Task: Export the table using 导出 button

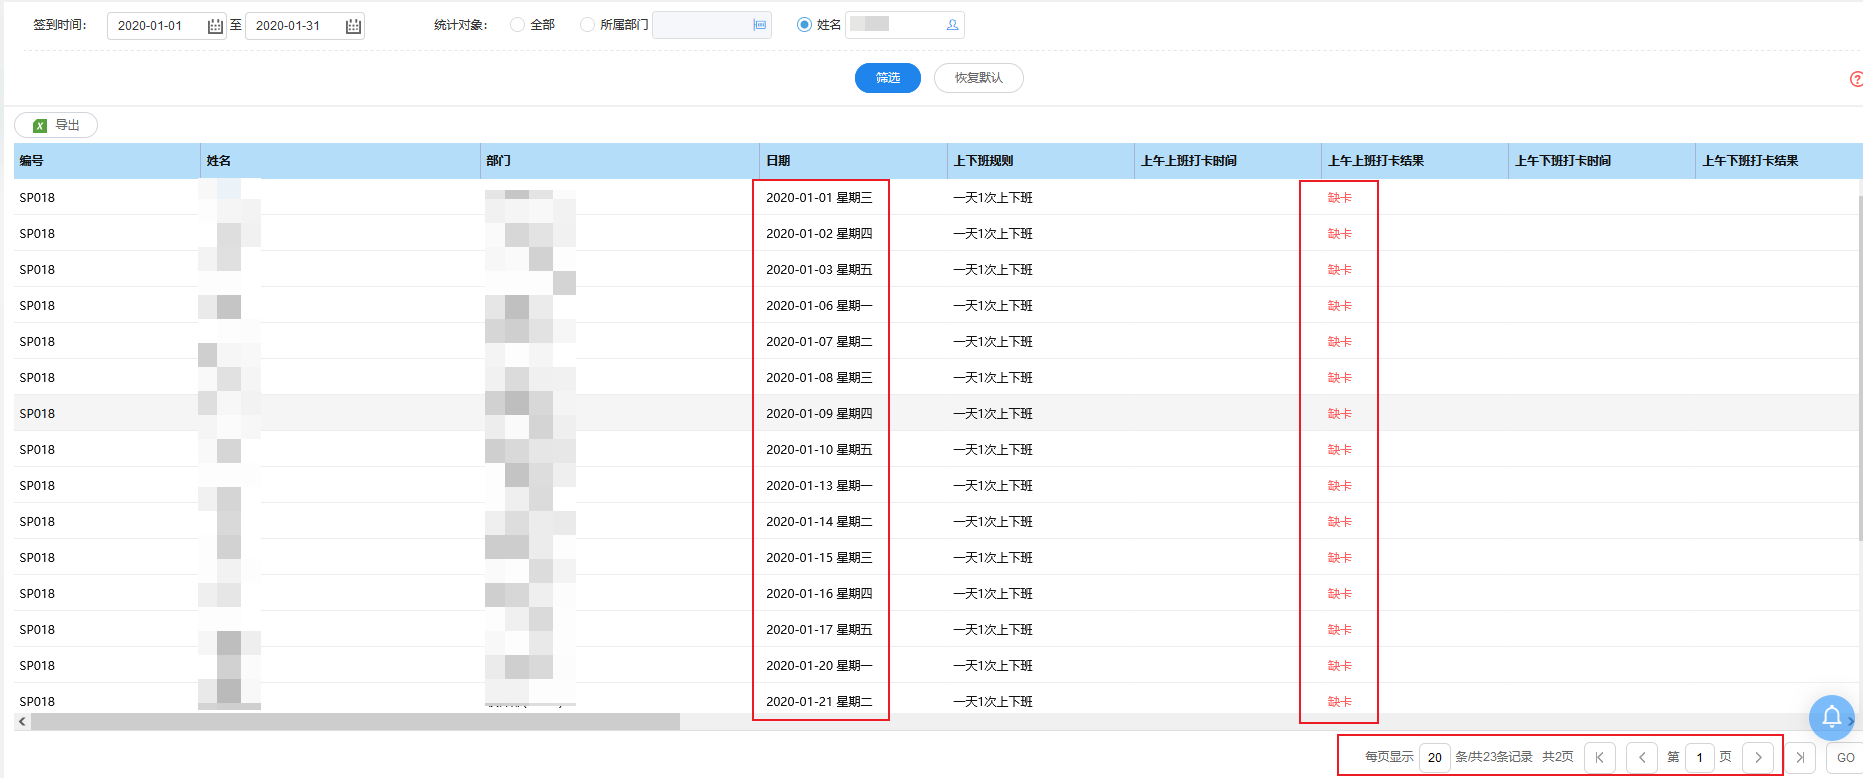Action: pyautogui.click(x=56, y=125)
